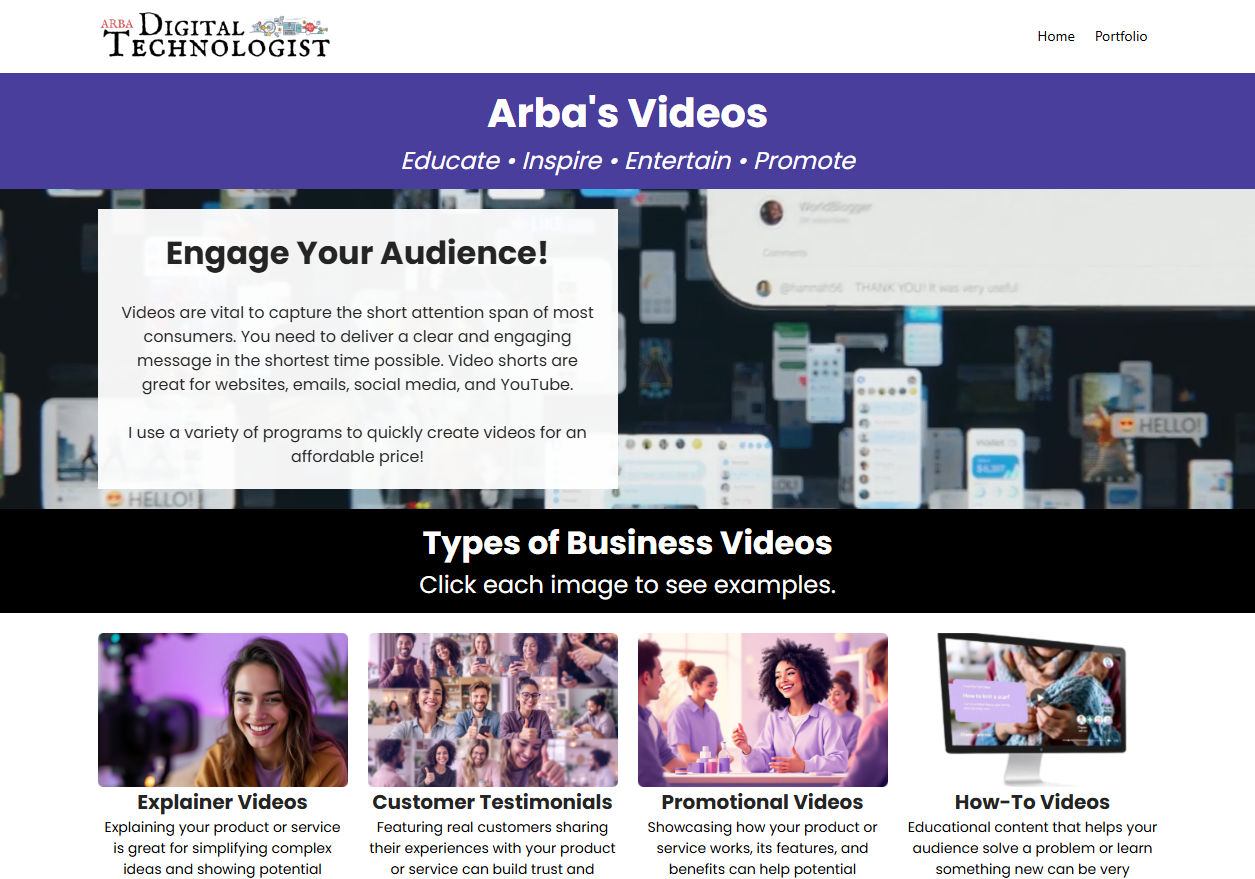Image resolution: width=1255 pixels, height=879 pixels.
Task: Click the play button on the How-To monitor image
Action: pyautogui.click(x=1039, y=698)
